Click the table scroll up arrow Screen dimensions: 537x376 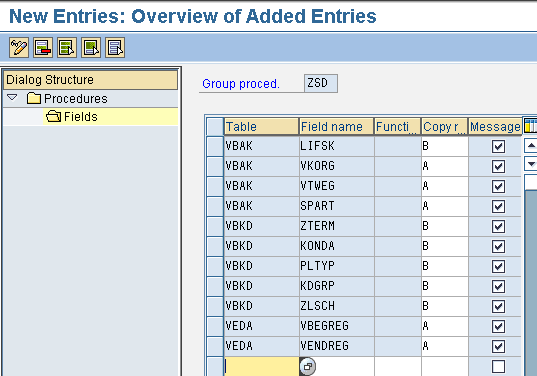point(531,146)
